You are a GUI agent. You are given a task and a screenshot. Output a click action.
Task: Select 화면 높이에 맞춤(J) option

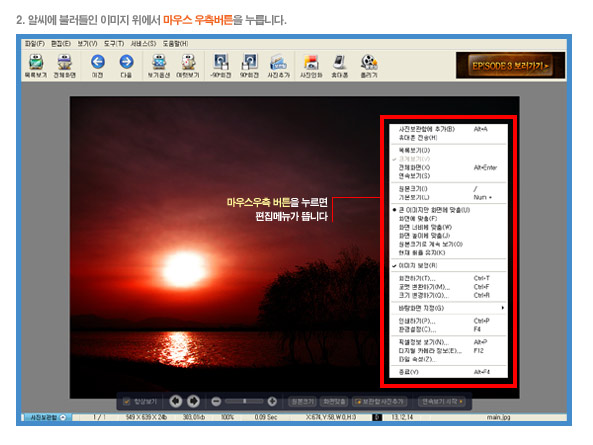coord(448,236)
